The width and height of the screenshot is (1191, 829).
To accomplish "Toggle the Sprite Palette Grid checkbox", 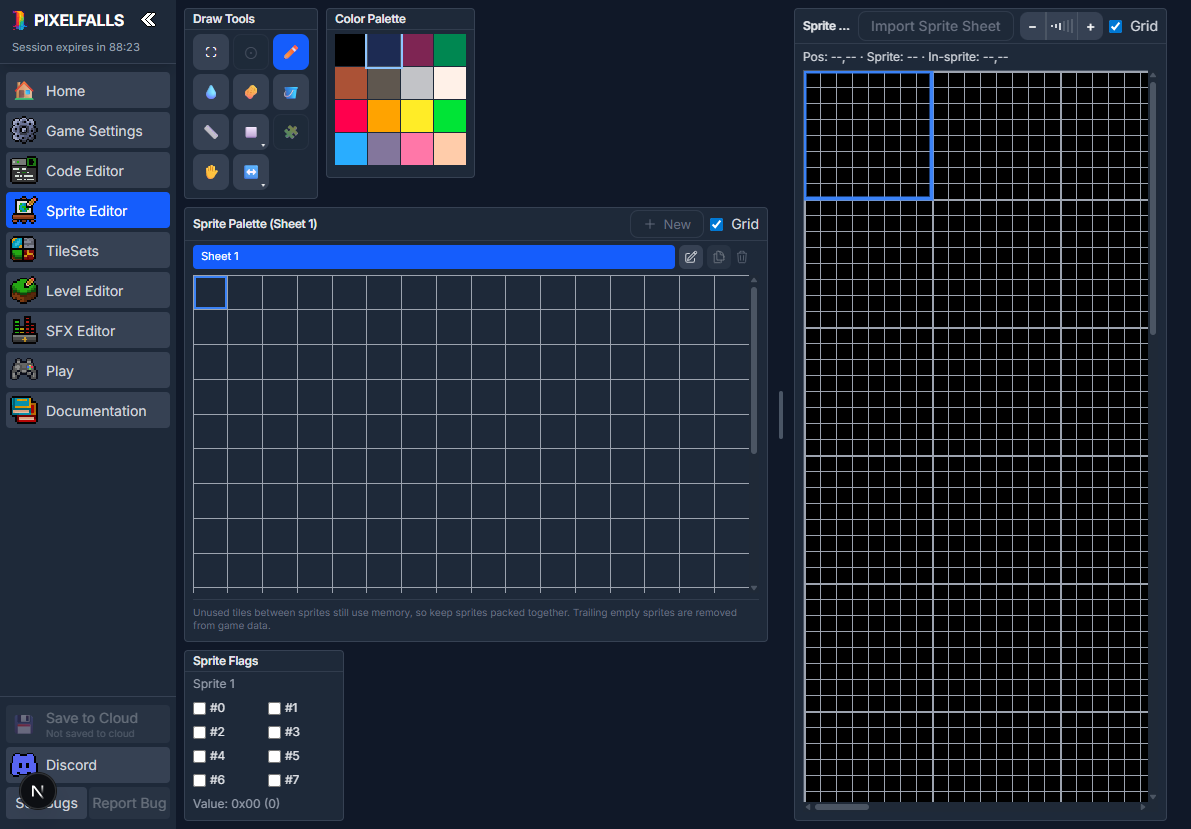I will click(716, 224).
